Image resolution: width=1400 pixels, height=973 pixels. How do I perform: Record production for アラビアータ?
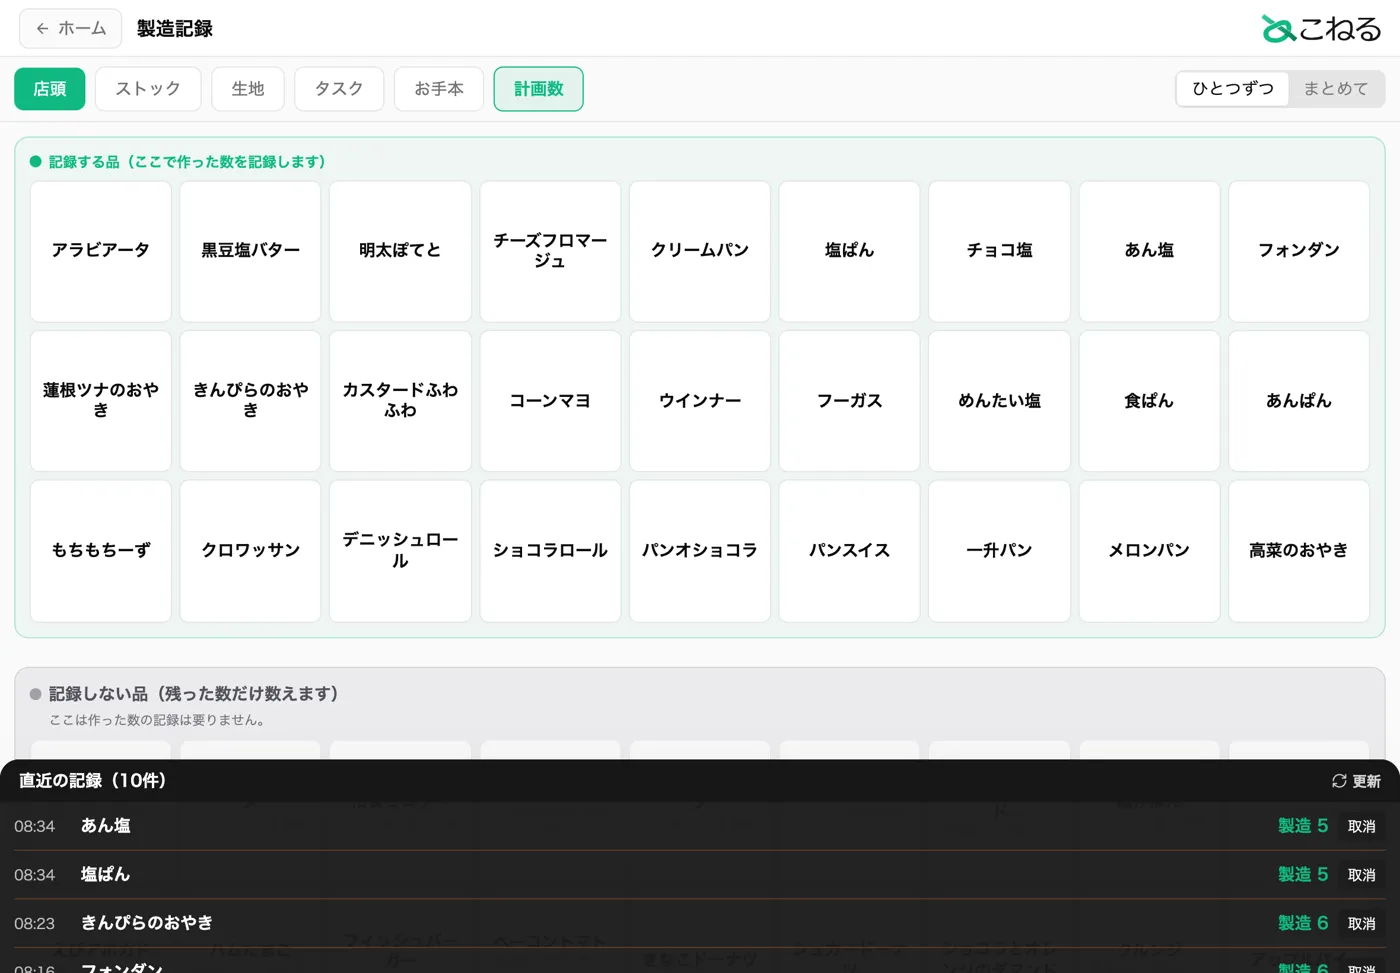coord(101,251)
